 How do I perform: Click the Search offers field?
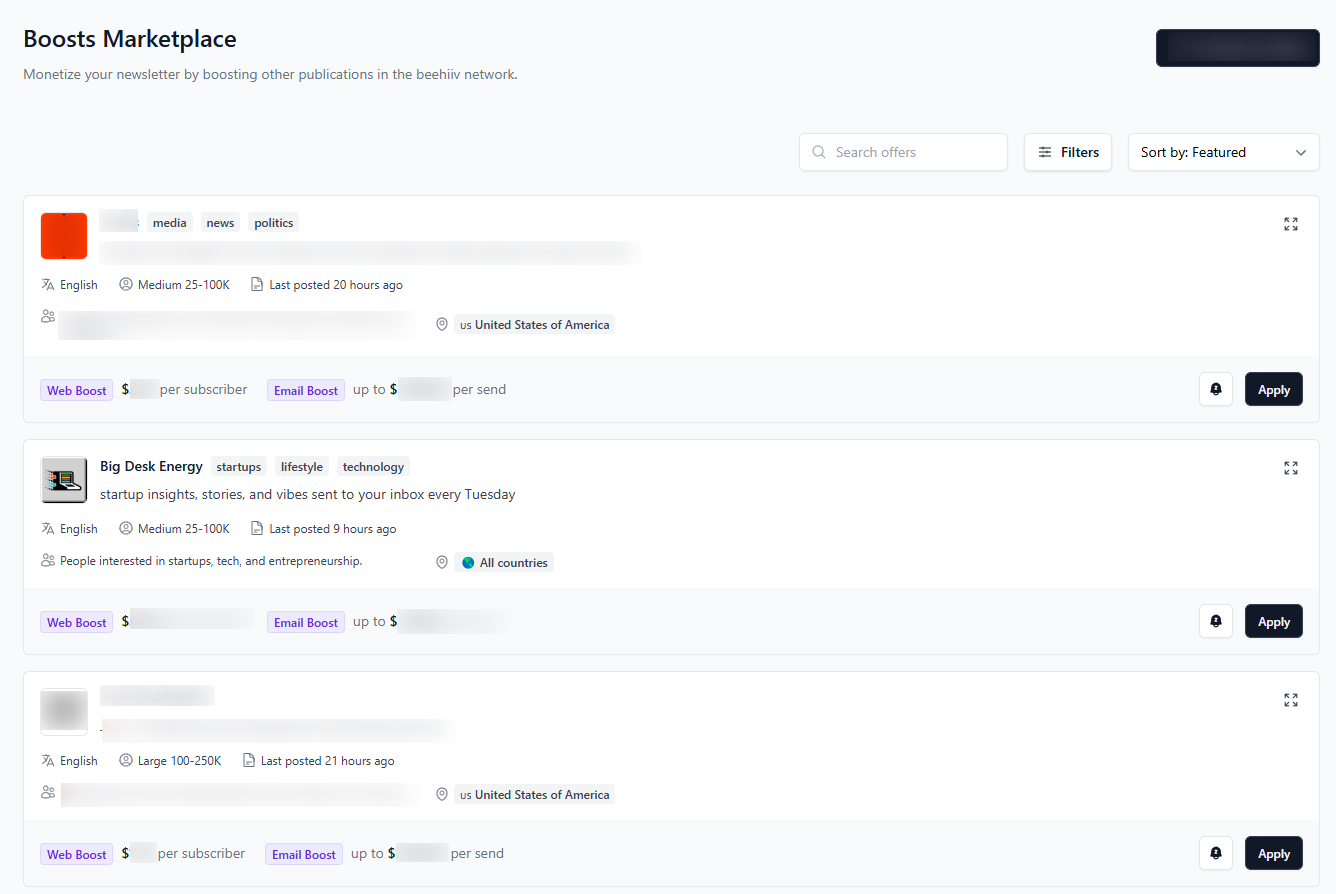coord(903,152)
